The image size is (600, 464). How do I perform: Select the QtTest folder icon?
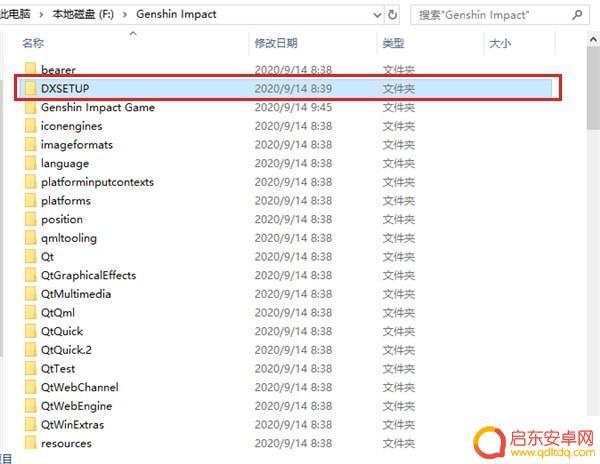coord(30,369)
